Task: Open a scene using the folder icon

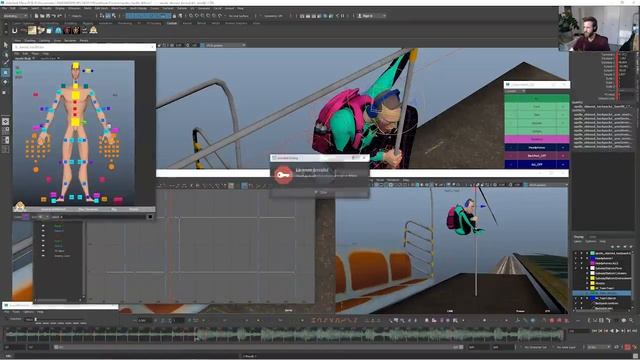Action: click(42, 16)
